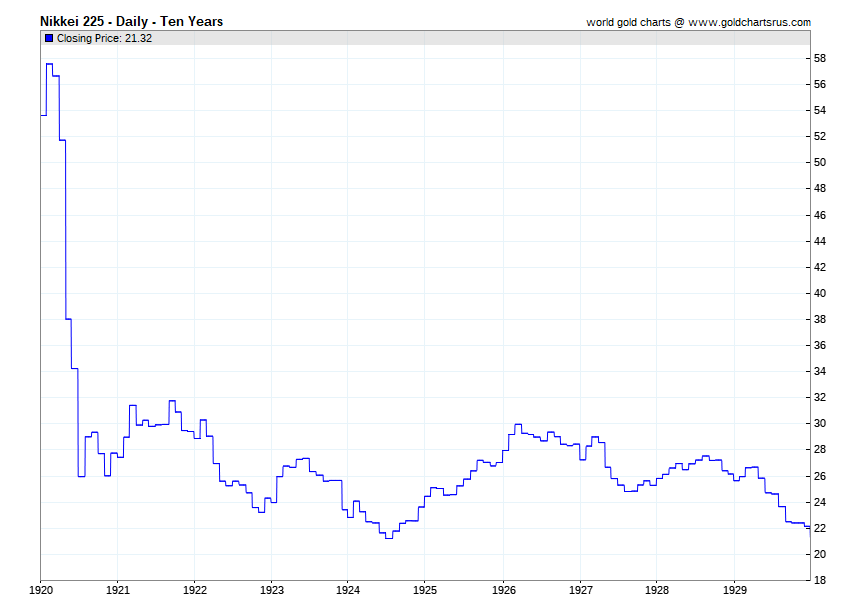Click the 48 value on the y-axis

(x=820, y=188)
